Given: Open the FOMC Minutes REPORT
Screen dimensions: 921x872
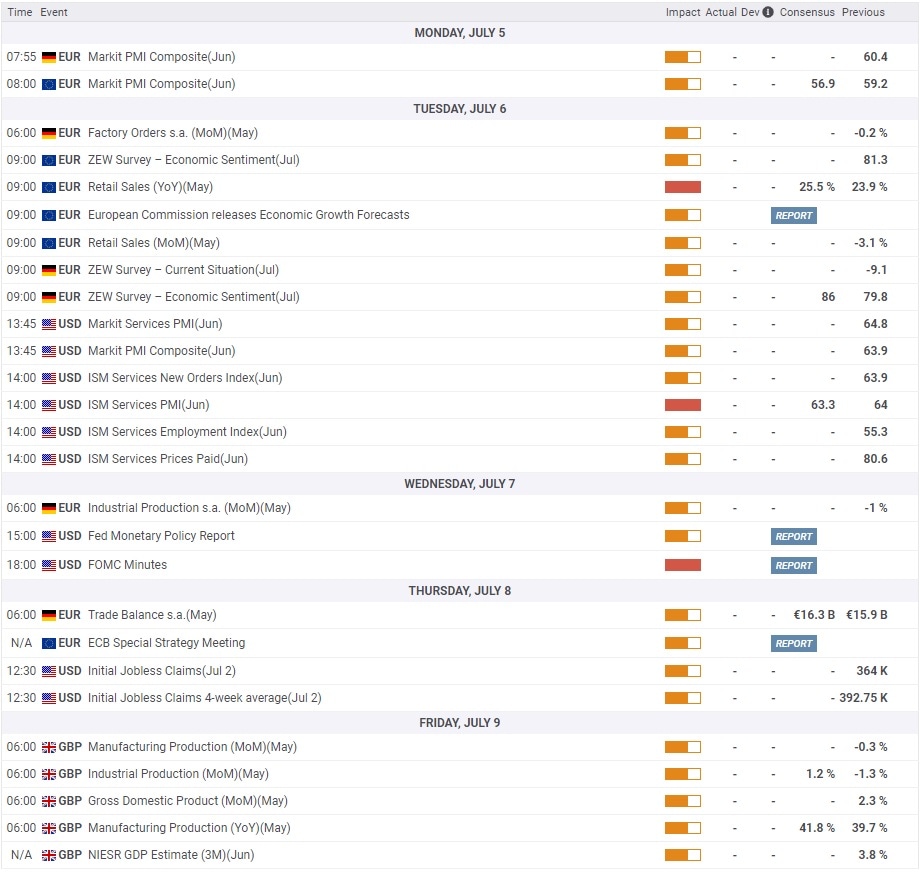Looking at the screenshot, I should [x=793, y=565].
